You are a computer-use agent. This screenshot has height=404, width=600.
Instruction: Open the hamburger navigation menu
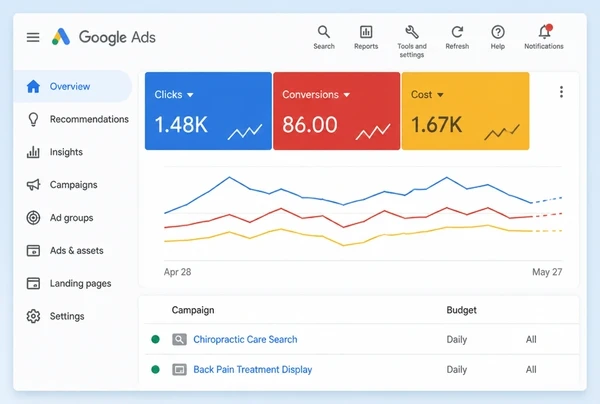33,37
